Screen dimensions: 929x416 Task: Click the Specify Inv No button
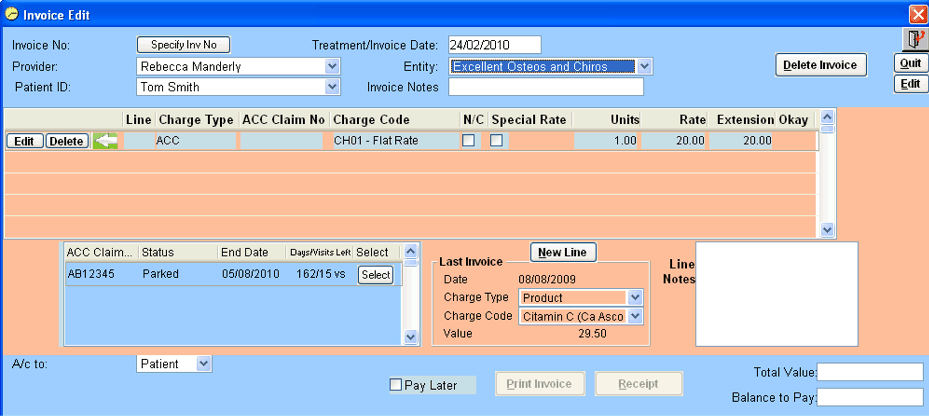point(183,44)
